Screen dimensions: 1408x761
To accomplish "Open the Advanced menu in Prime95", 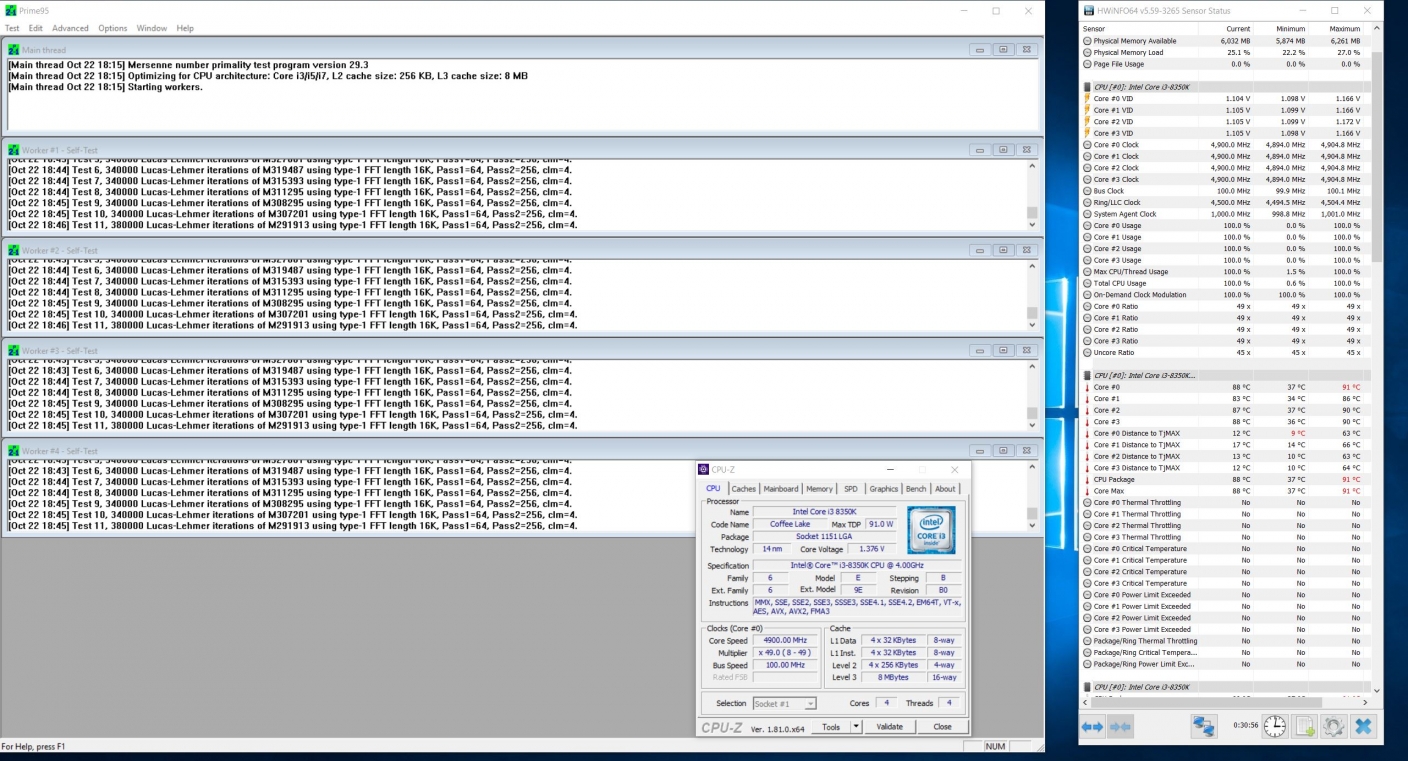I will tap(70, 28).
